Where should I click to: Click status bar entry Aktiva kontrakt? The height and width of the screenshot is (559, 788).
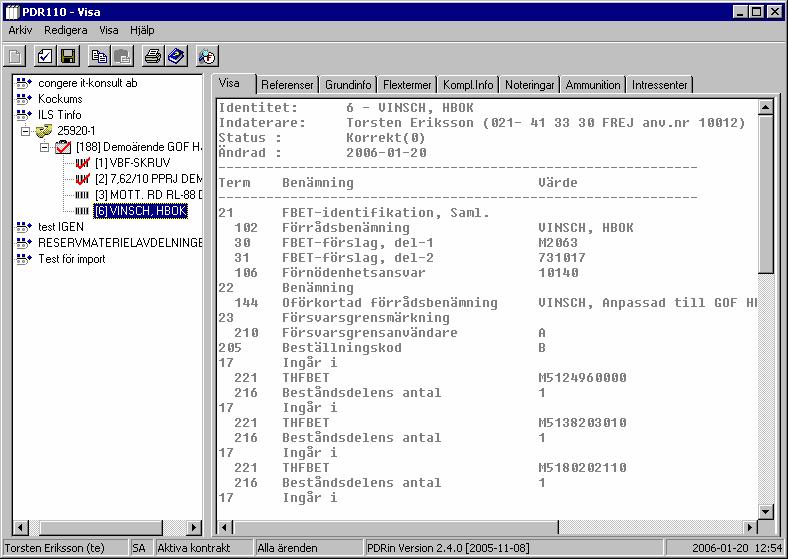(x=203, y=548)
